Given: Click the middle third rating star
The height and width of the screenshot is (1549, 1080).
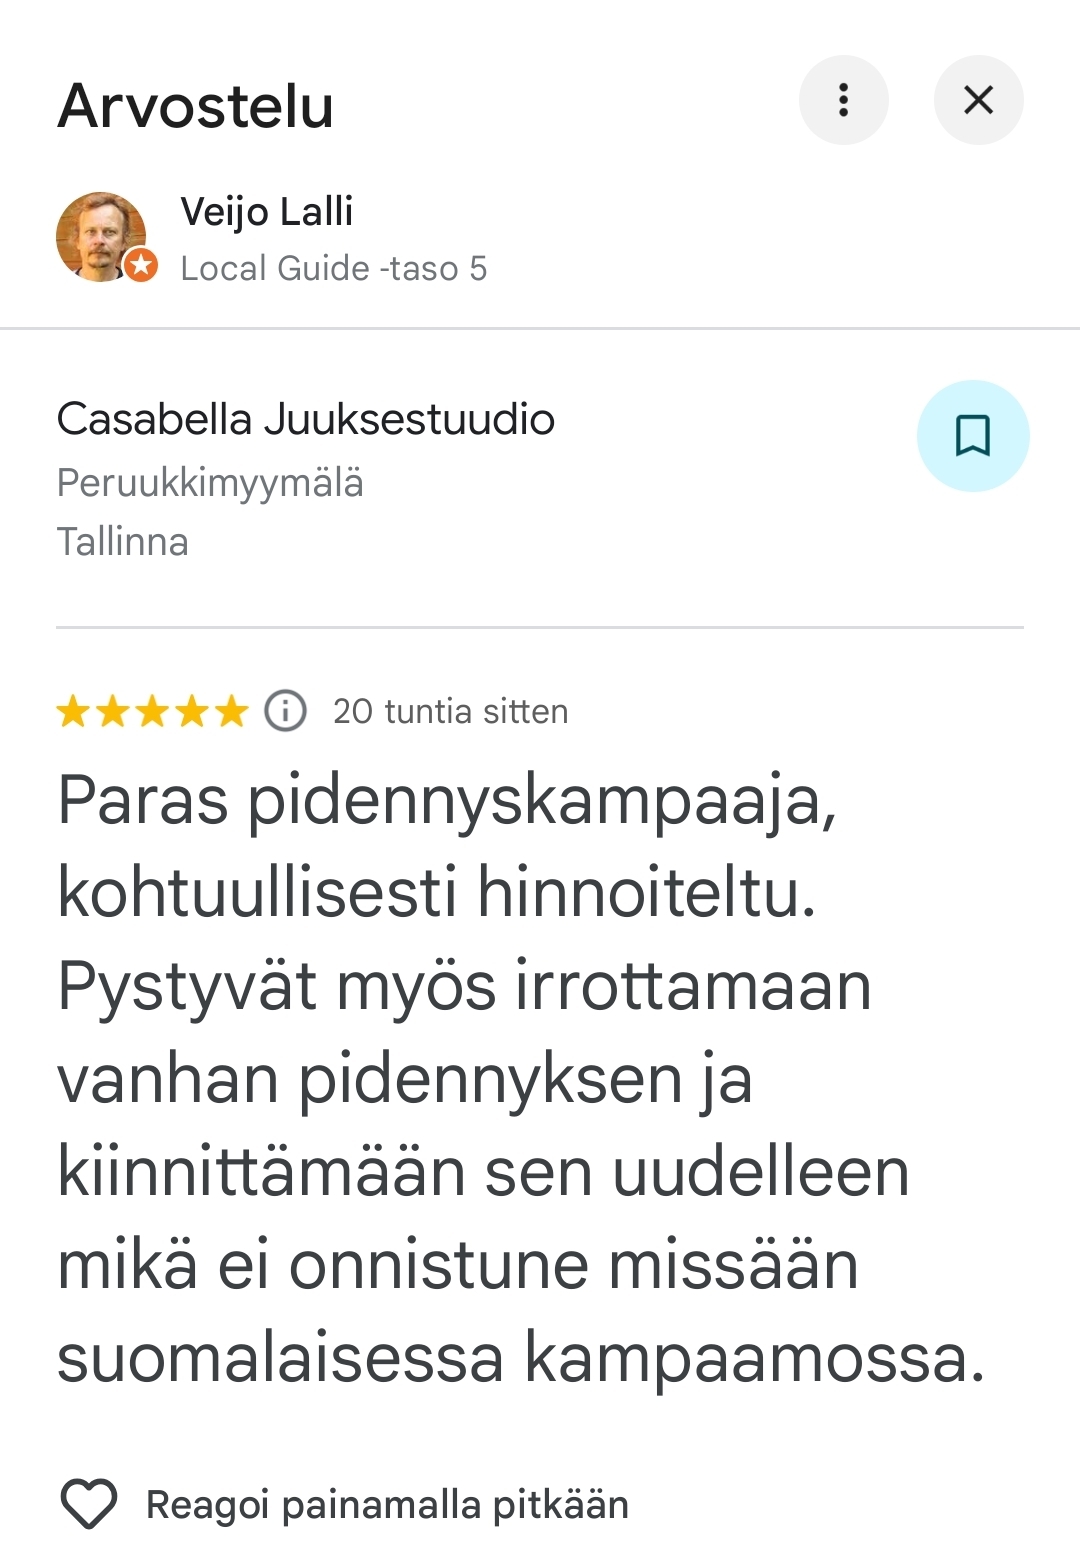Looking at the screenshot, I should pyautogui.click(x=152, y=712).
